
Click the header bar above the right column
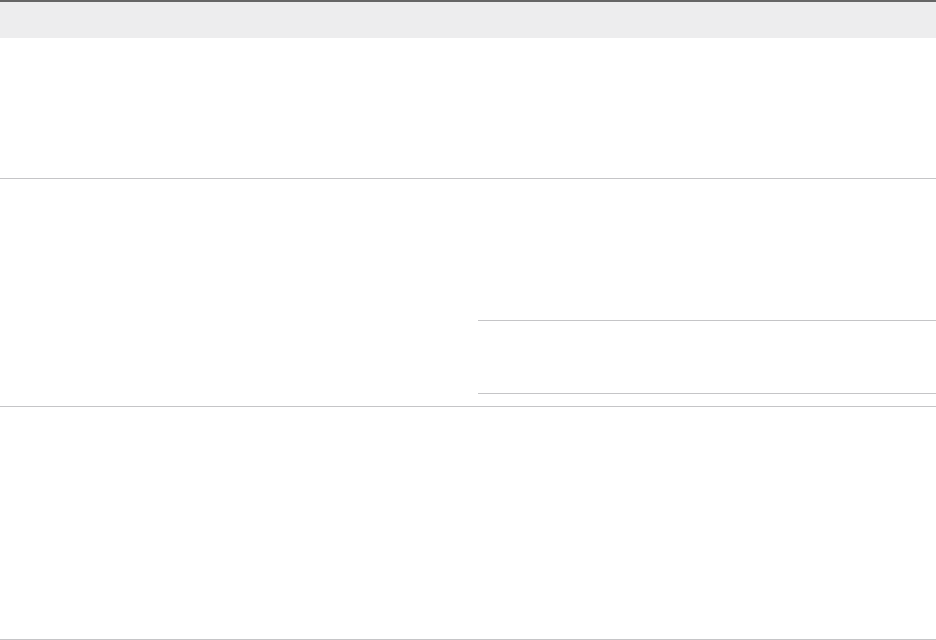(x=706, y=20)
